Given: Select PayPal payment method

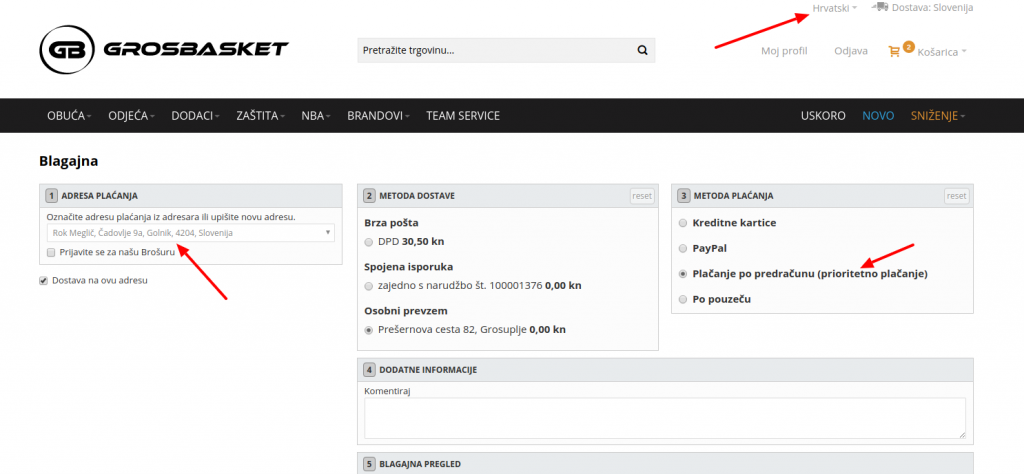Looking at the screenshot, I should click(683, 248).
